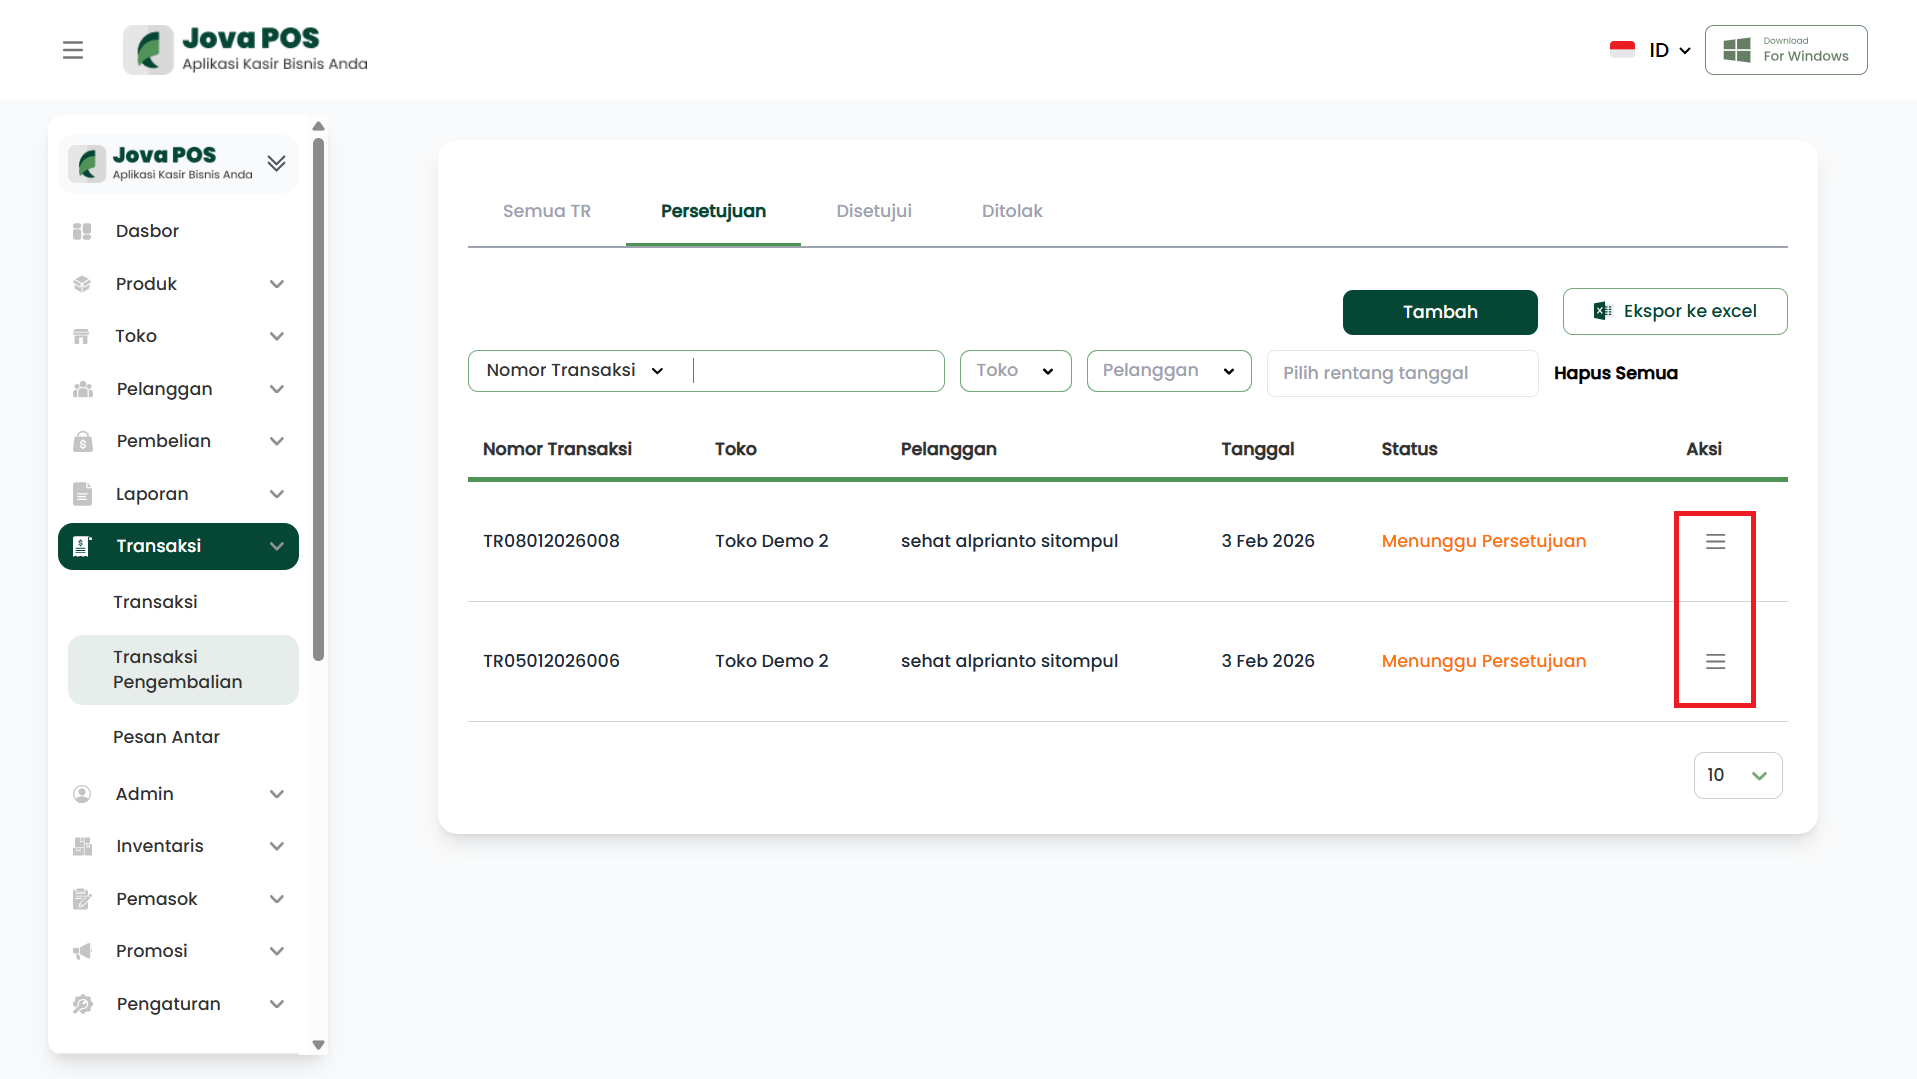Click the Laporan document icon
Screen dimensions: 1917x1079
point(82,494)
